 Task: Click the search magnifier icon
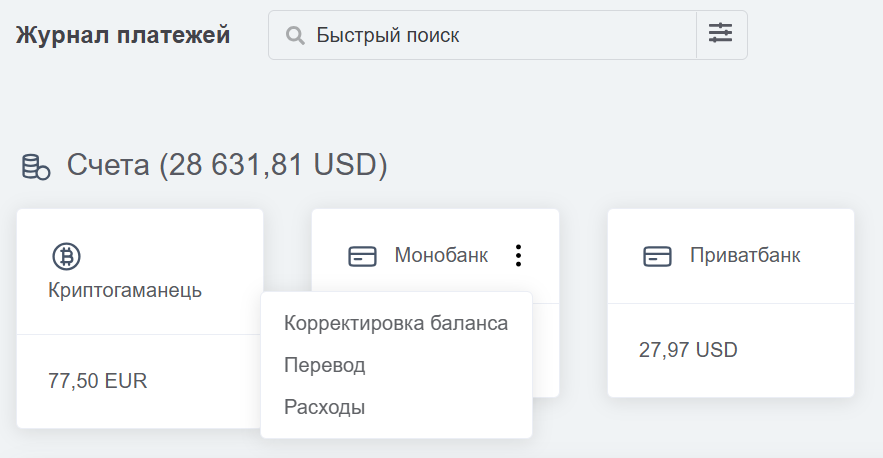[x=295, y=36]
